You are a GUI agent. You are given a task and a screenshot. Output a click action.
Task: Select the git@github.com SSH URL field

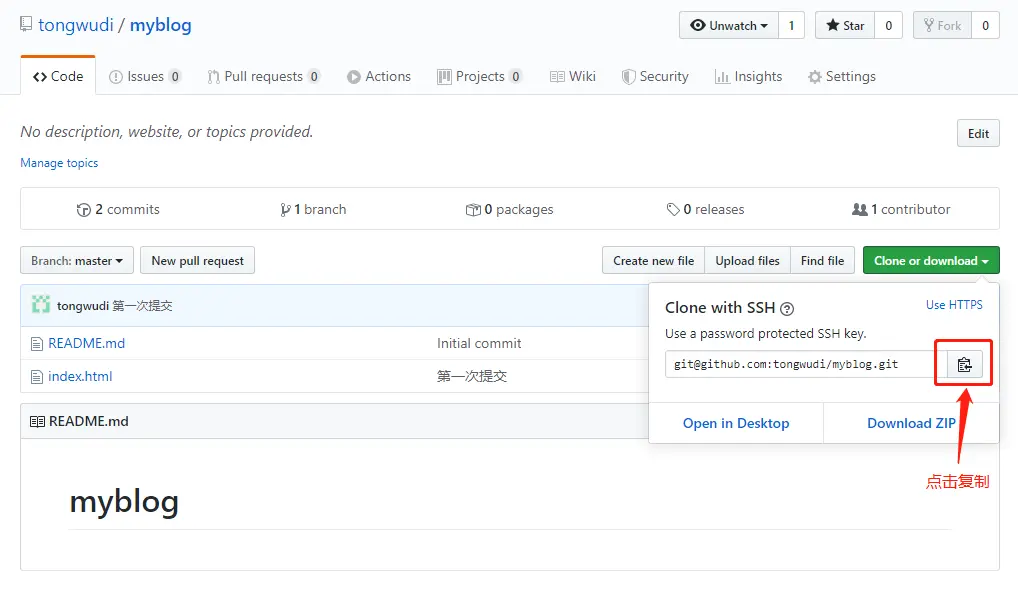pyautogui.click(x=806, y=364)
